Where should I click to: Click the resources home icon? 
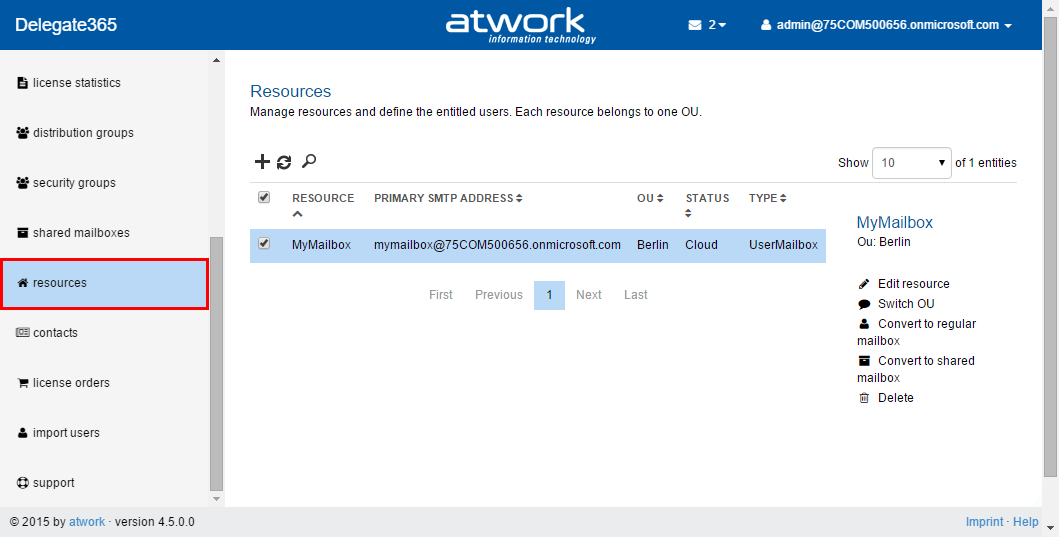coord(23,282)
